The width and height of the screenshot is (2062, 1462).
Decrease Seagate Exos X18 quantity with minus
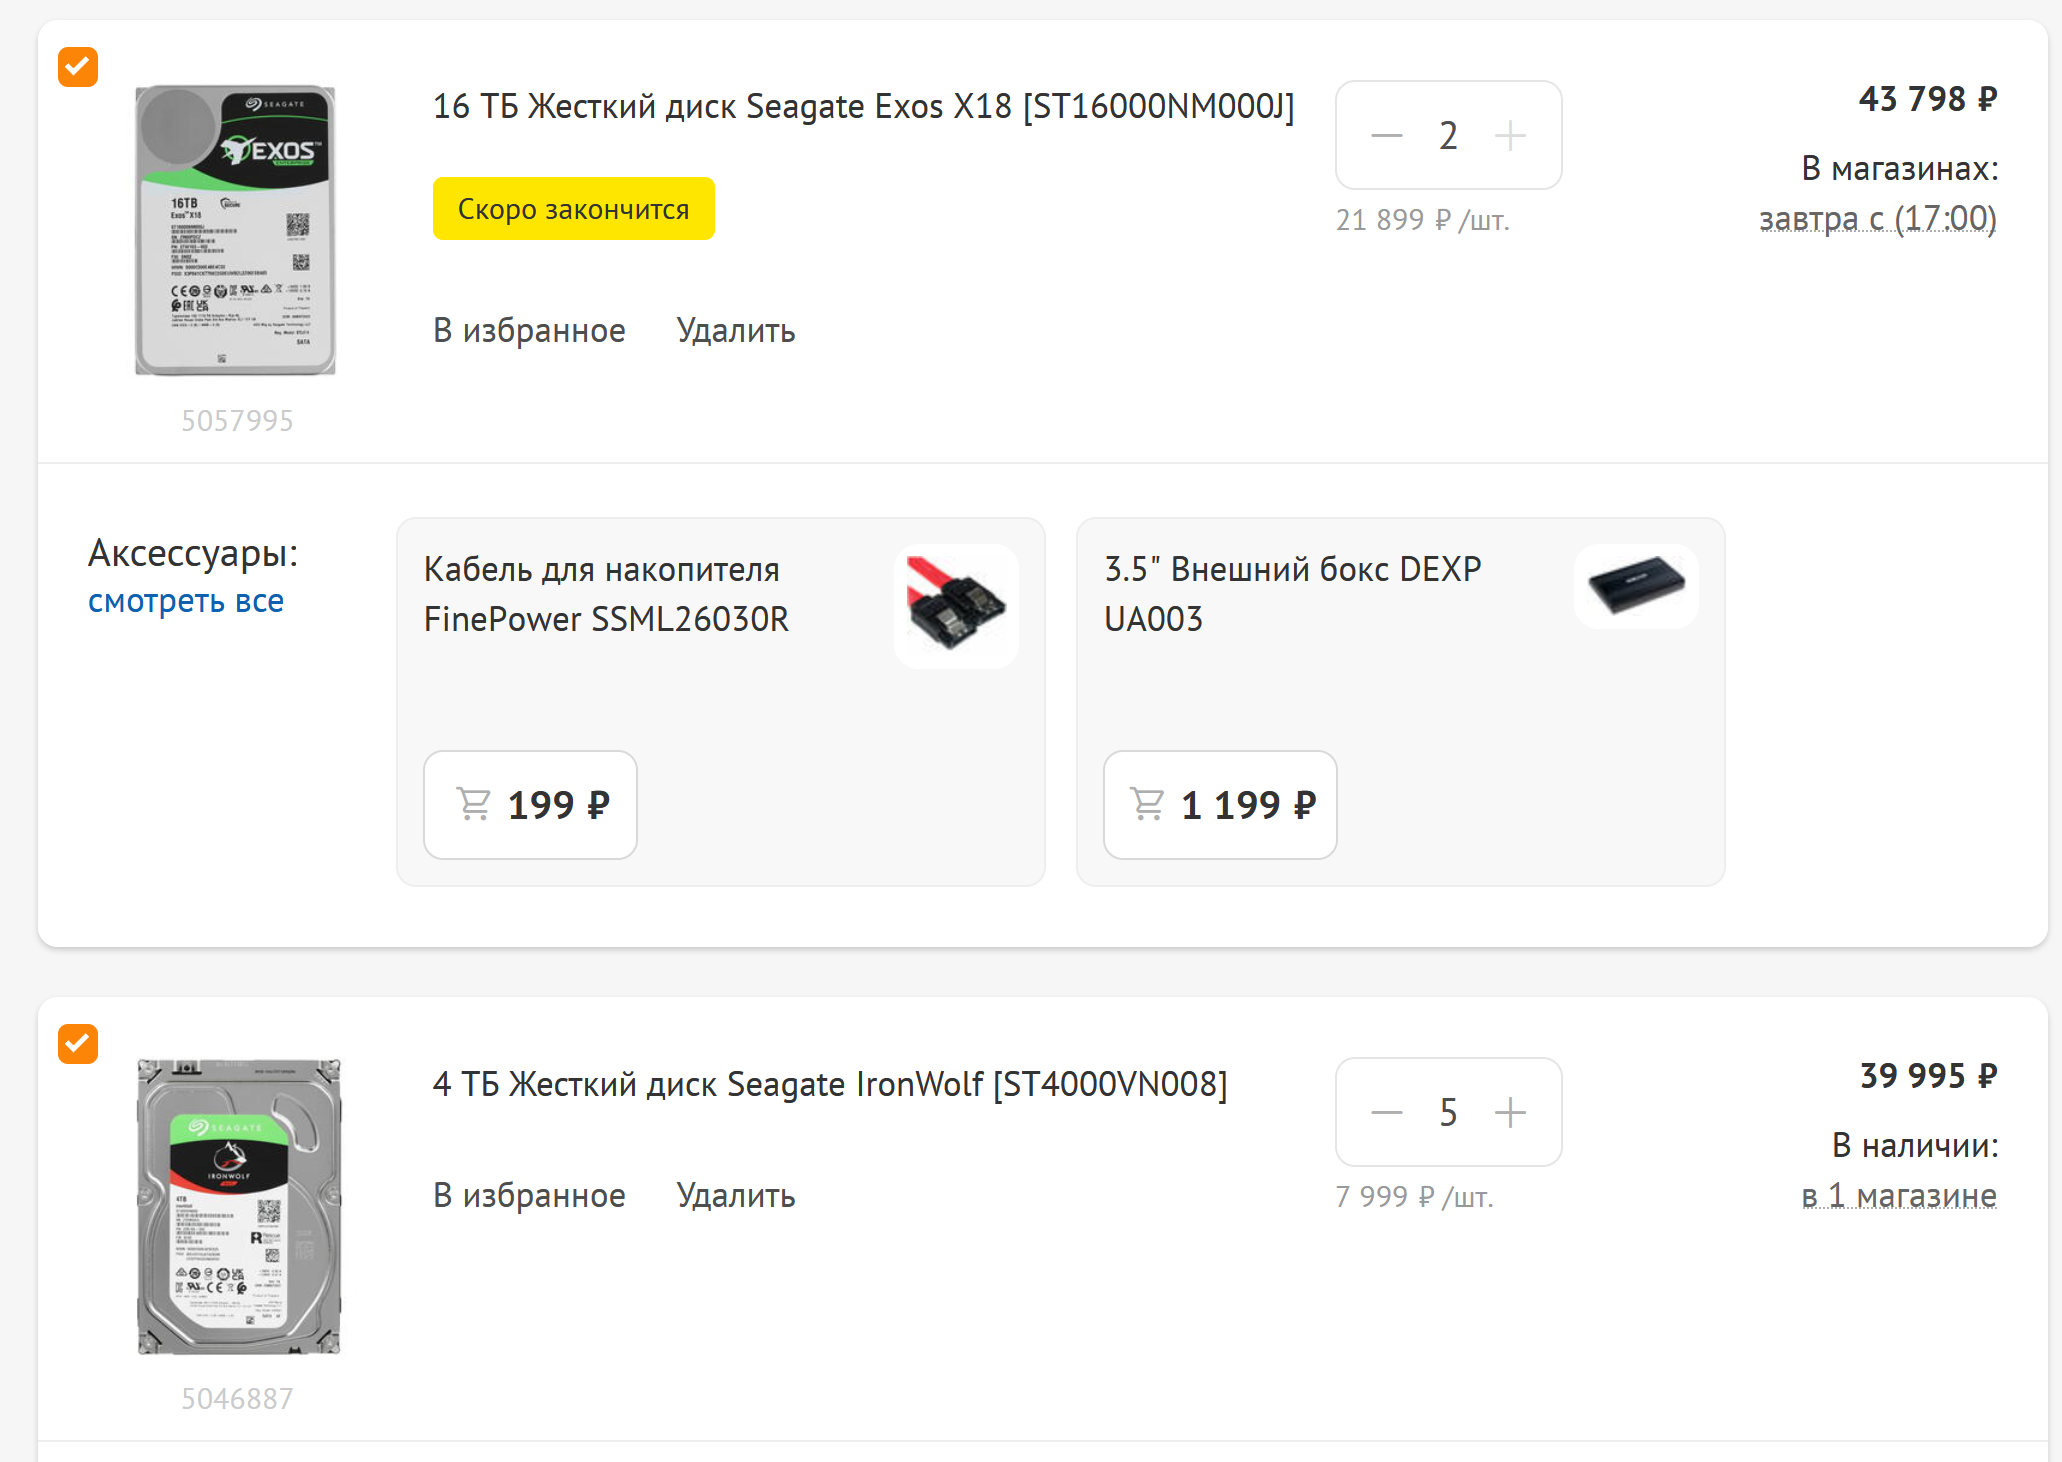(x=1386, y=135)
